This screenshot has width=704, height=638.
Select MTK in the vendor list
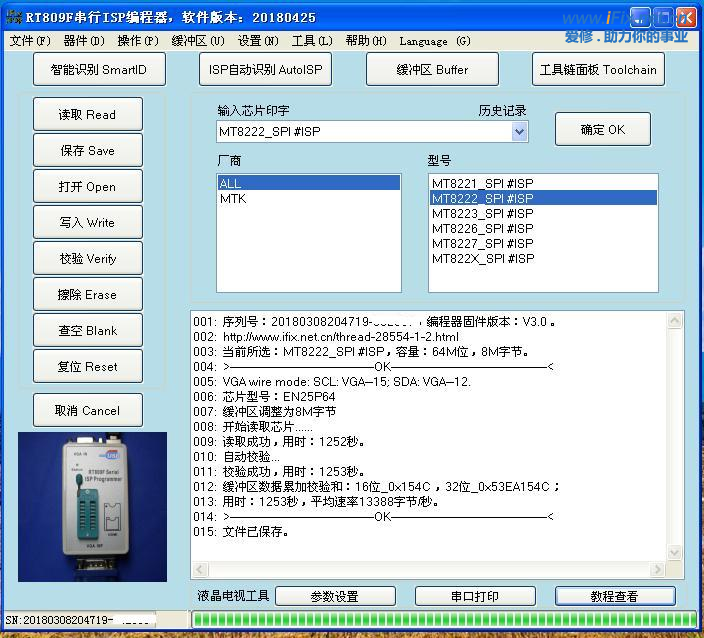pos(308,198)
